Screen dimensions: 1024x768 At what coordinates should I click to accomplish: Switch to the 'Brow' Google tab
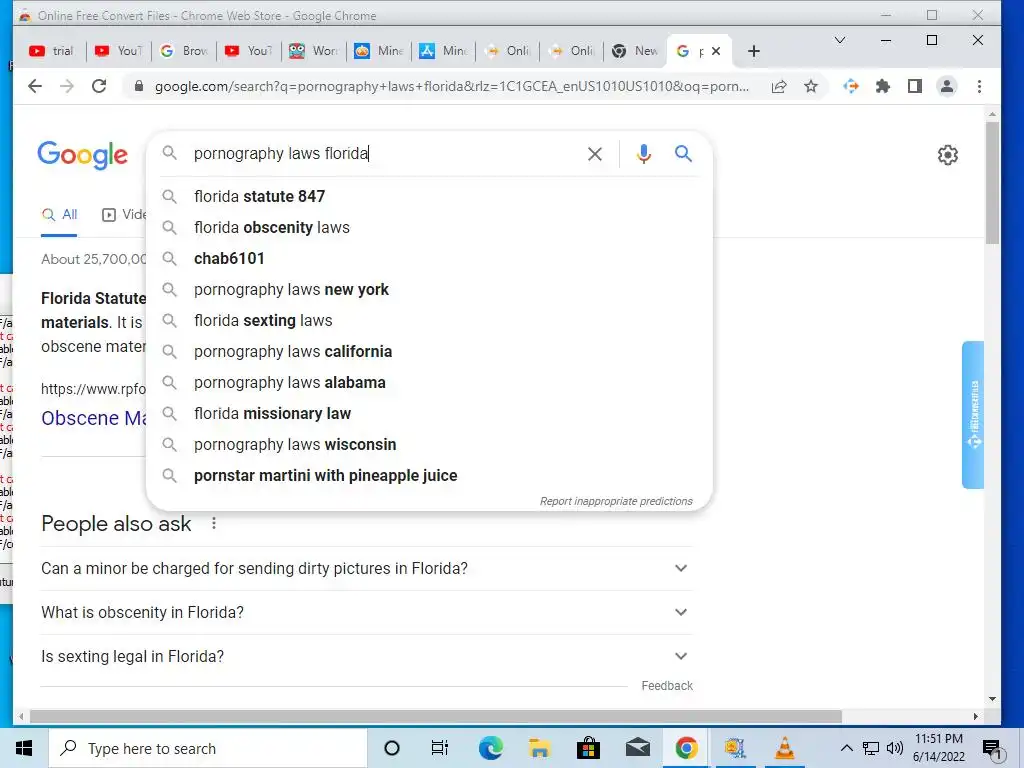(184, 51)
